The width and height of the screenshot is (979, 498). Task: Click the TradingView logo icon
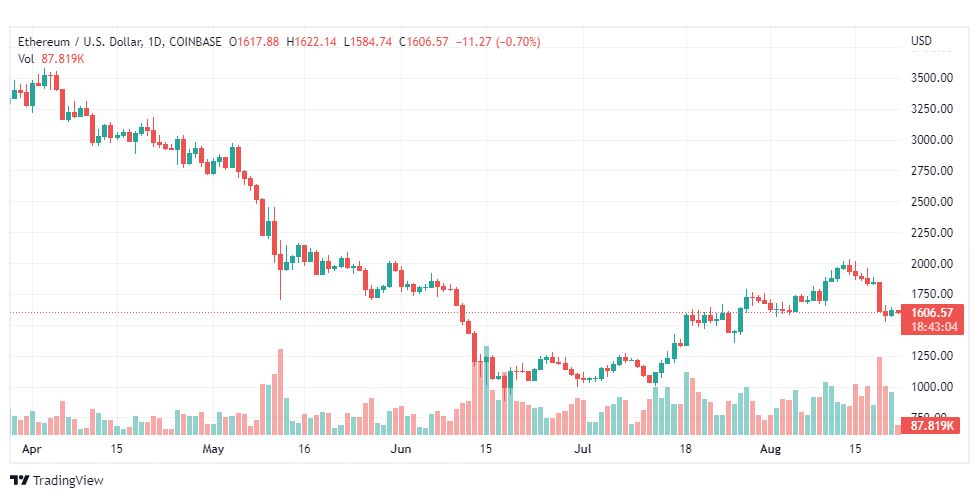coord(19,481)
